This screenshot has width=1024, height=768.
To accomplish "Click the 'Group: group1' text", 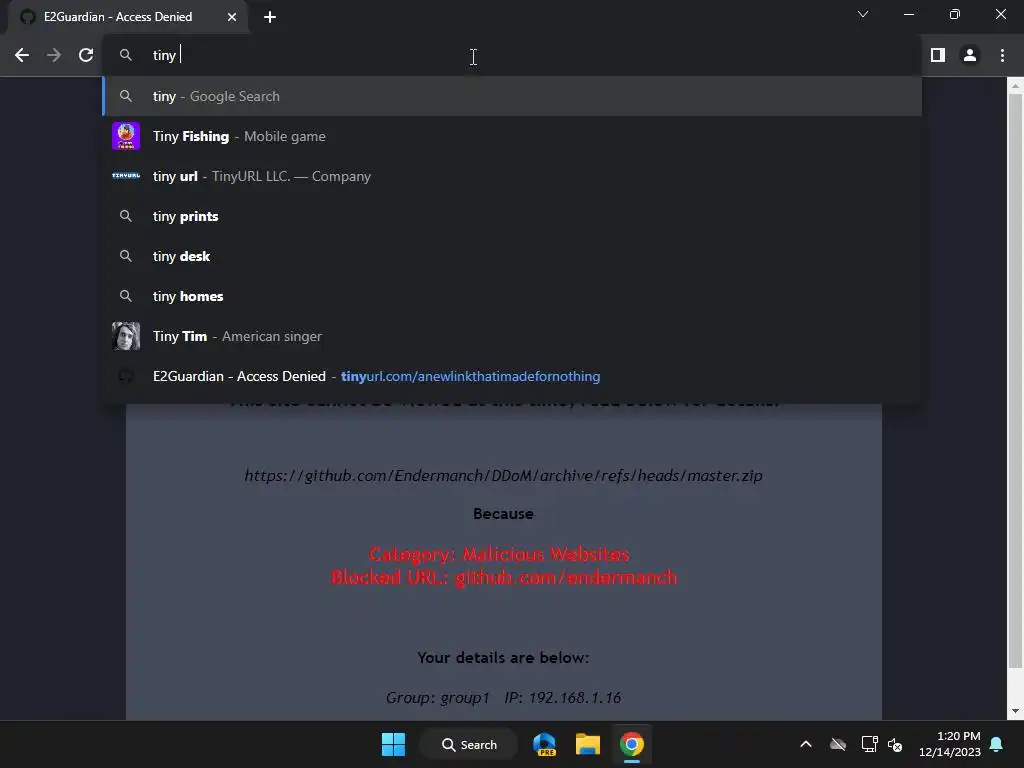I will (437, 697).
